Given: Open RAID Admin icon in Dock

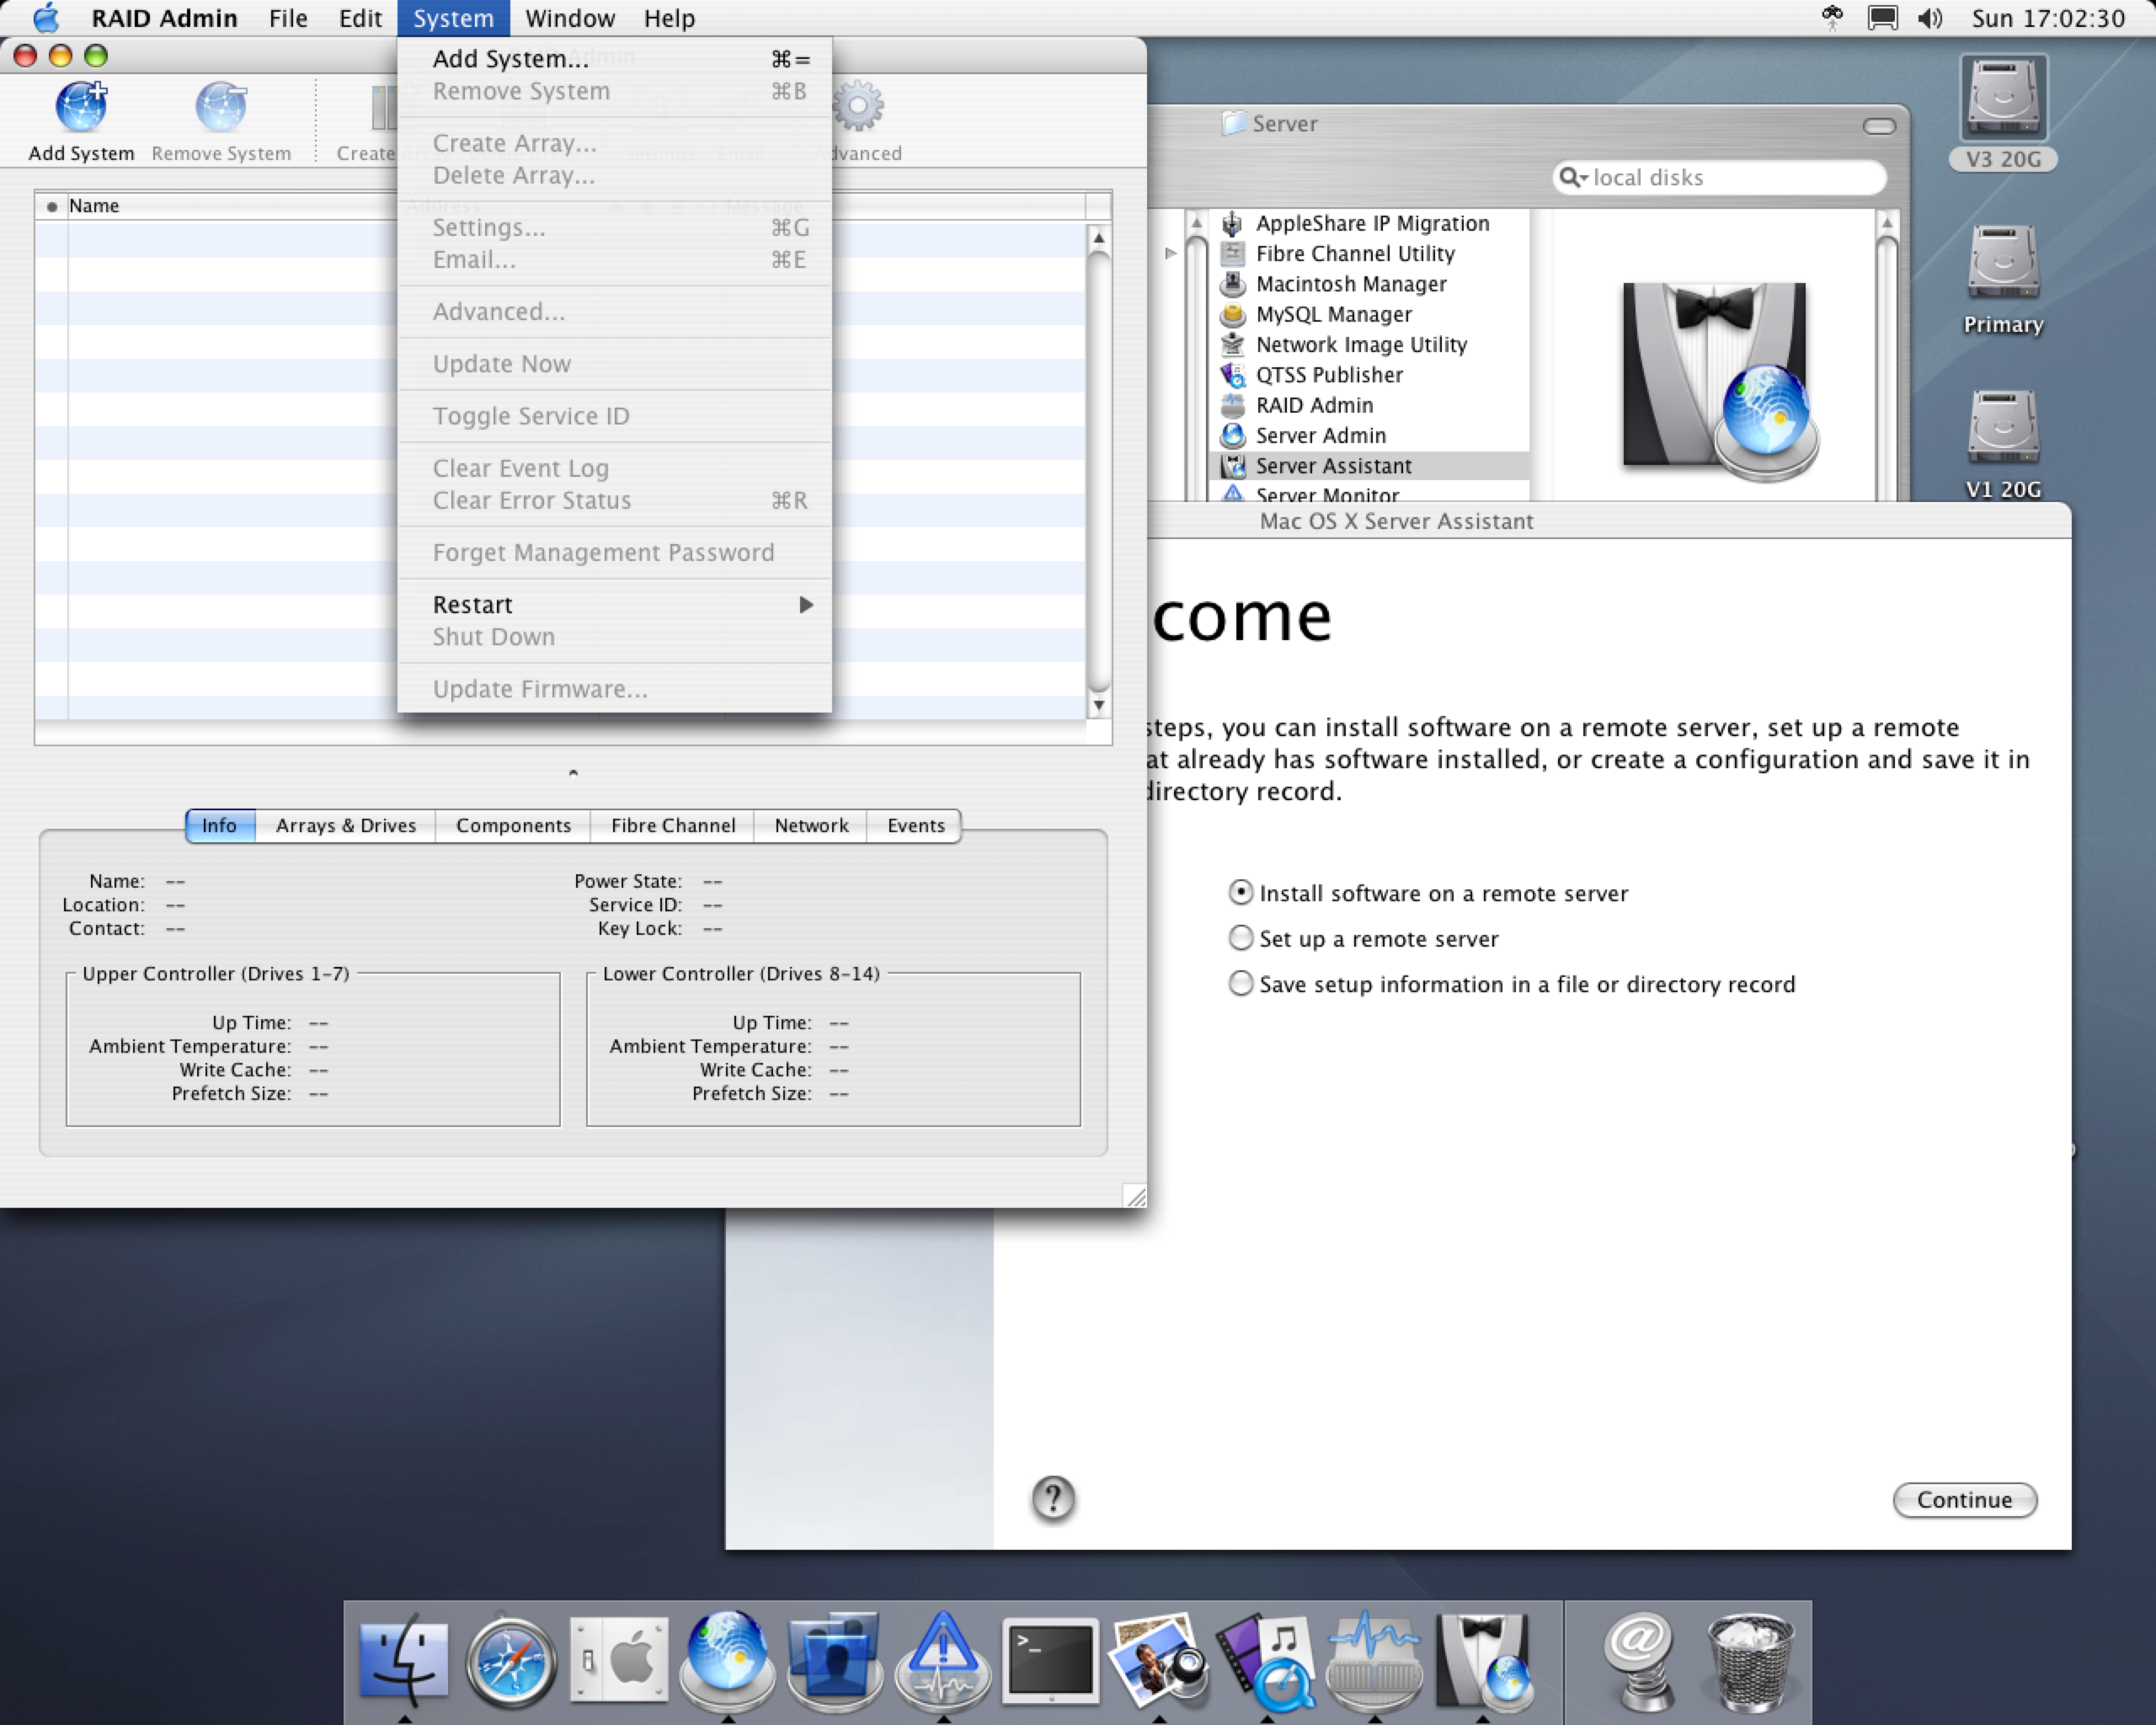Looking at the screenshot, I should [1374, 1660].
